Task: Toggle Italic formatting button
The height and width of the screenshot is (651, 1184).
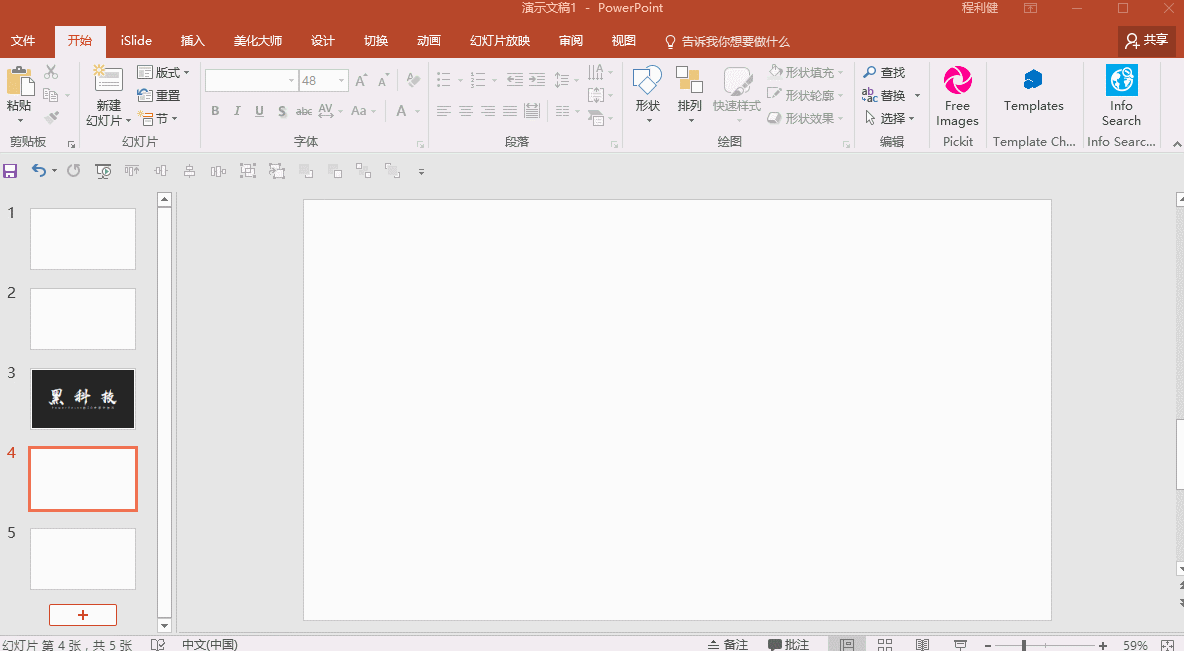Action: (x=237, y=111)
